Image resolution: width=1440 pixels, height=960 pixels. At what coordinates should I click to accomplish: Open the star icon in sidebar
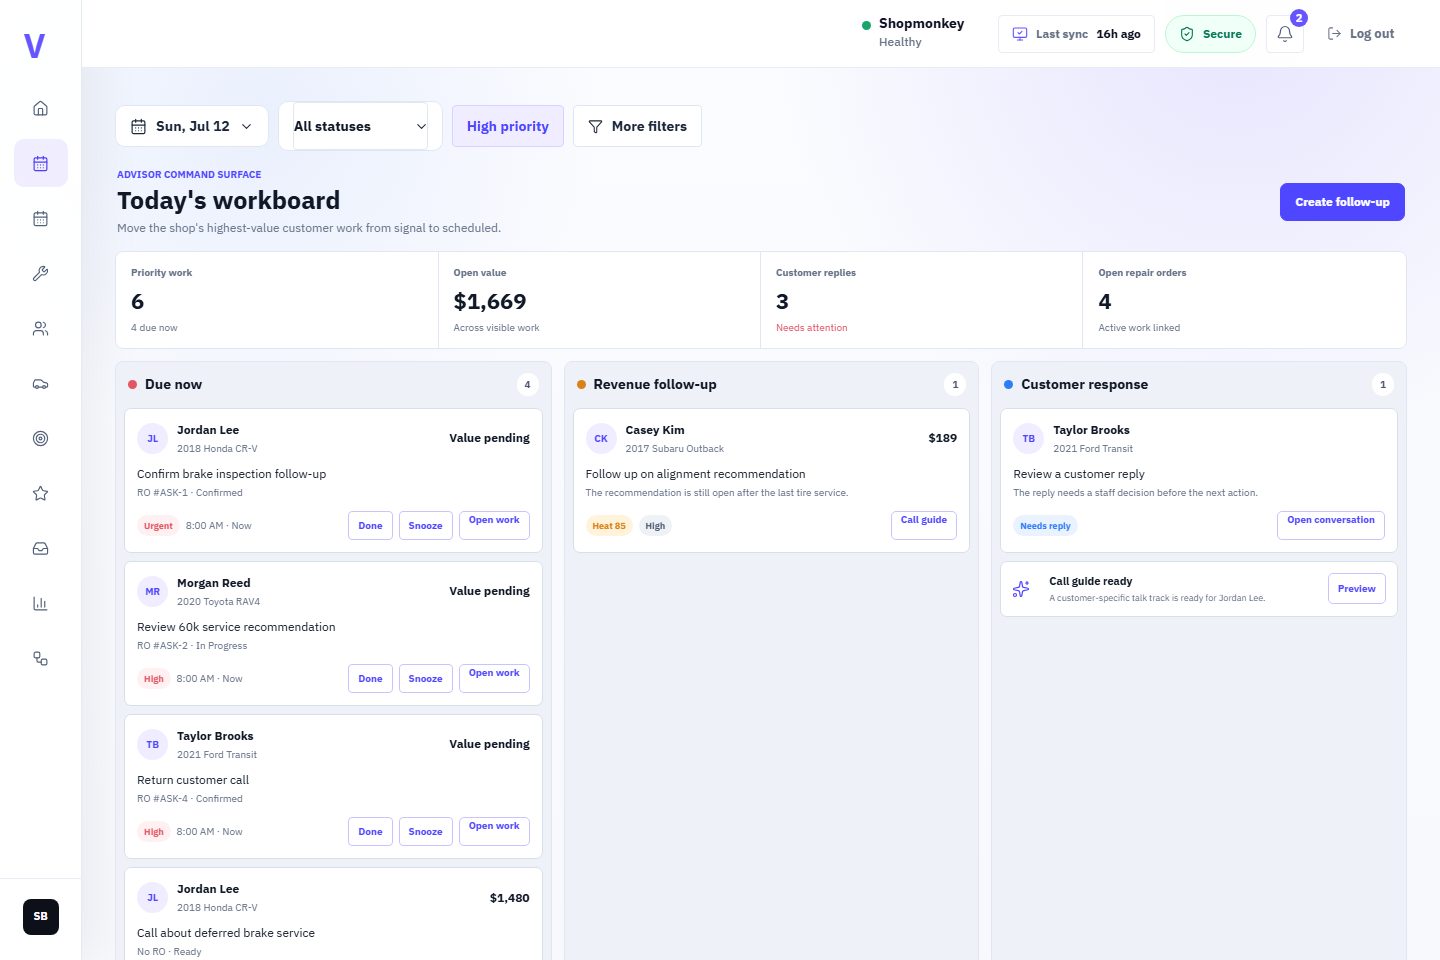tap(40, 493)
